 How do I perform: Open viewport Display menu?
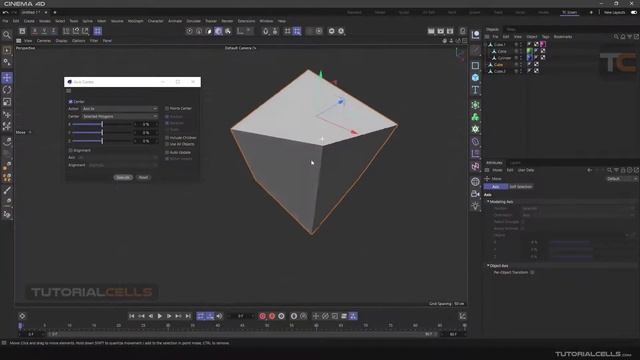[61, 41]
